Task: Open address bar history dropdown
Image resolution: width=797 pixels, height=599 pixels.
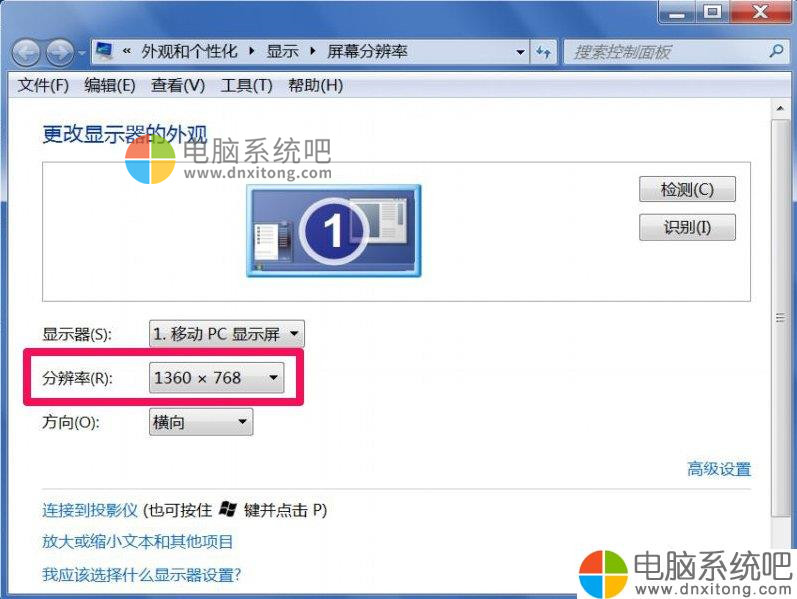Action: (520, 52)
